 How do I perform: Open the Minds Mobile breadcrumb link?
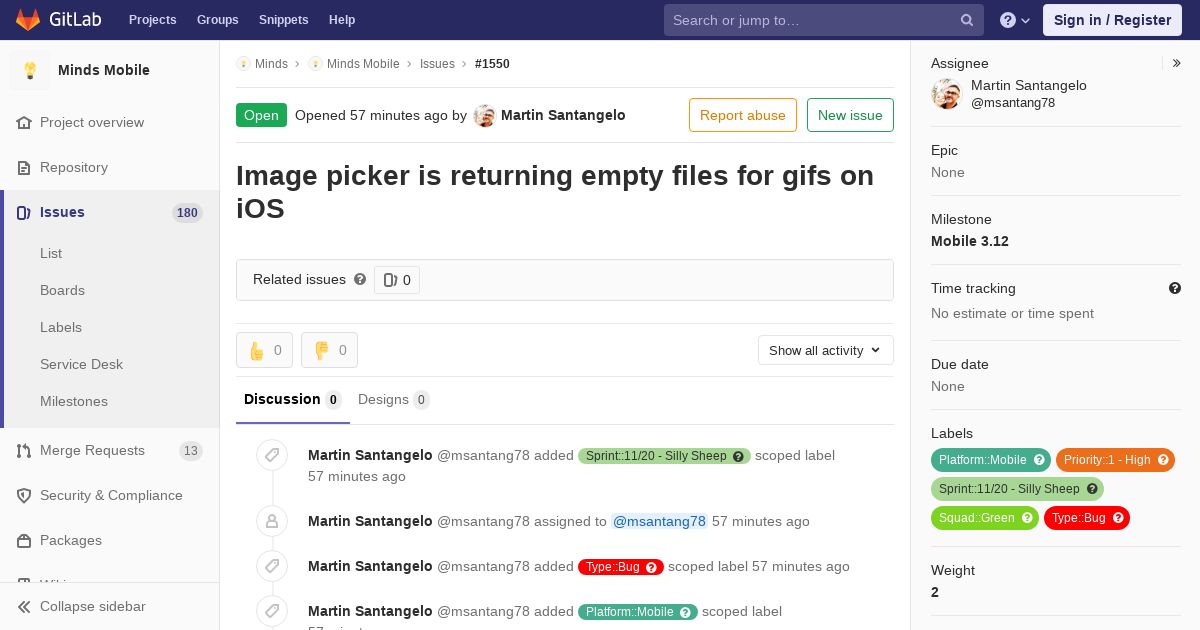363,63
